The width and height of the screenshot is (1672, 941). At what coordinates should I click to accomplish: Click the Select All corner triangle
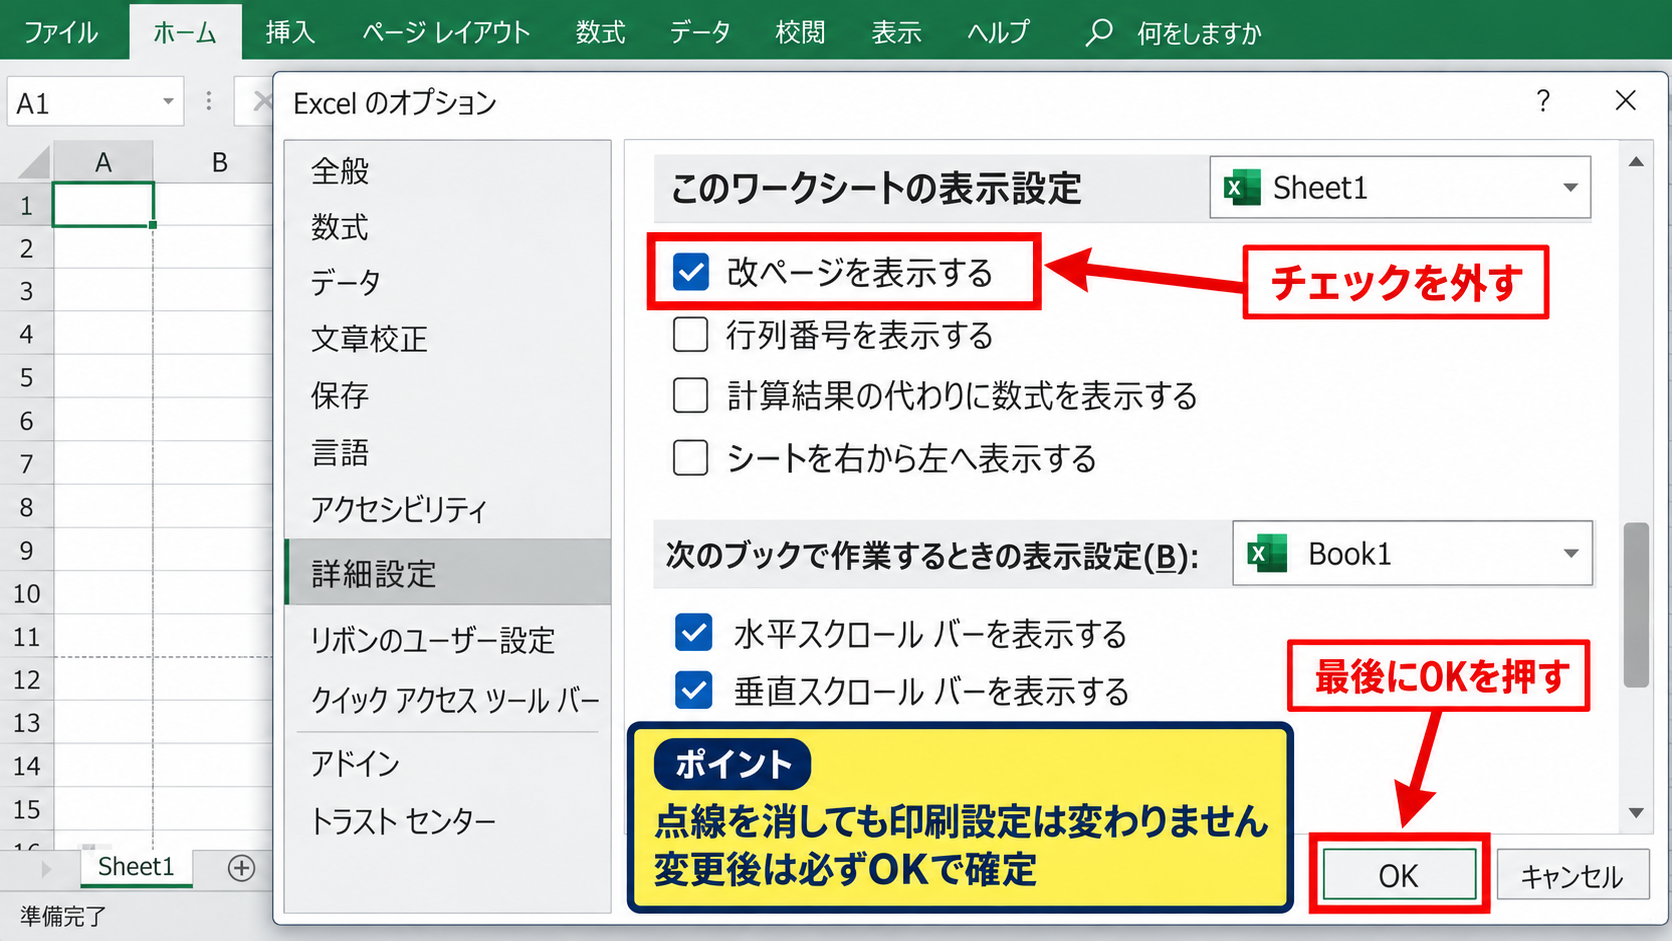(35, 162)
